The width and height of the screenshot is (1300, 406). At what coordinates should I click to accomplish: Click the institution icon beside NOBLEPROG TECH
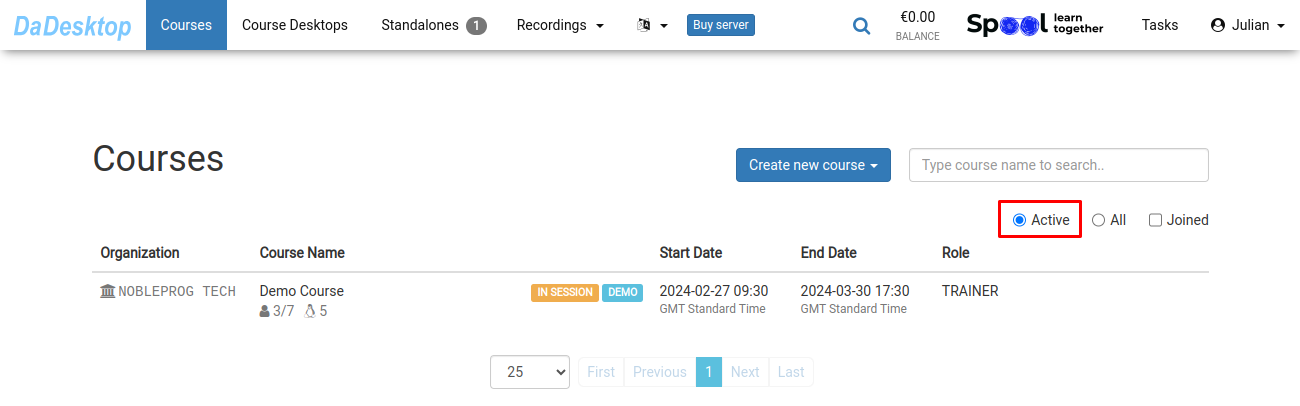pyautogui.click(x=108, y=291)
